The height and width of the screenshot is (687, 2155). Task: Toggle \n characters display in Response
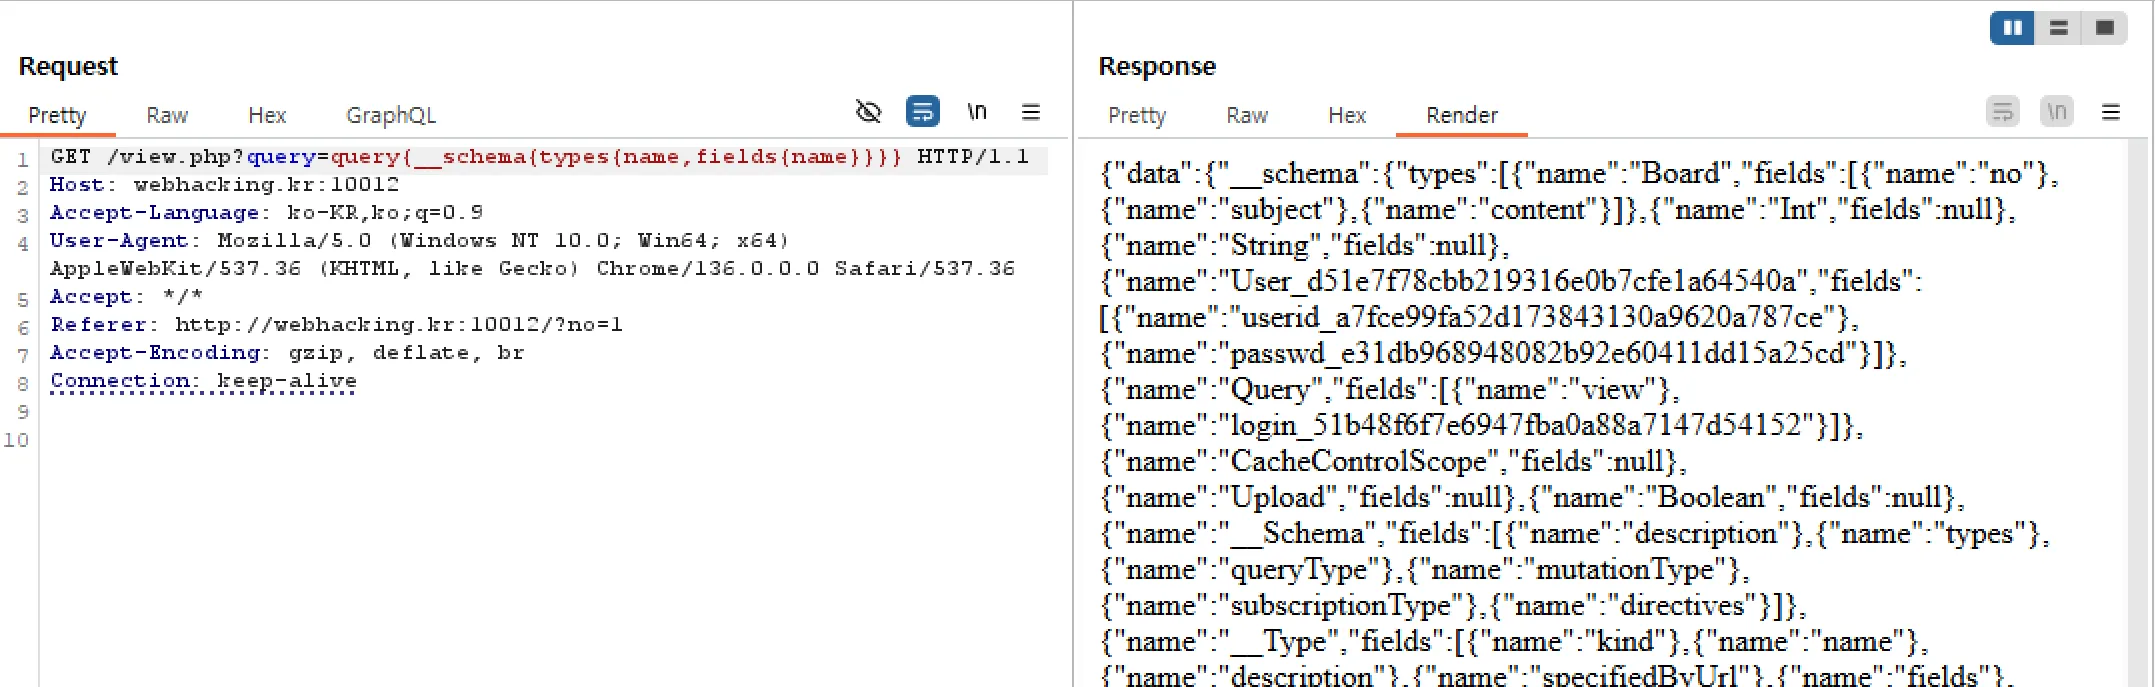[x=2056, y=111]
